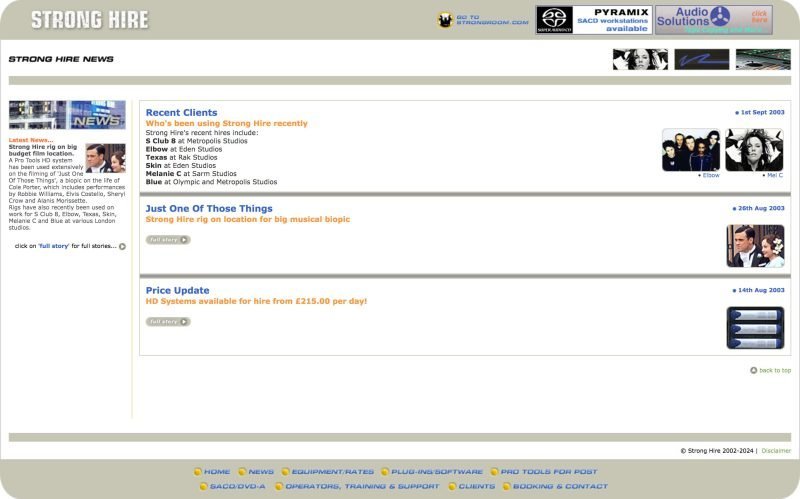Click the arrow icon next to full stories
Screen dimensions: 800x499
[122, 246]
